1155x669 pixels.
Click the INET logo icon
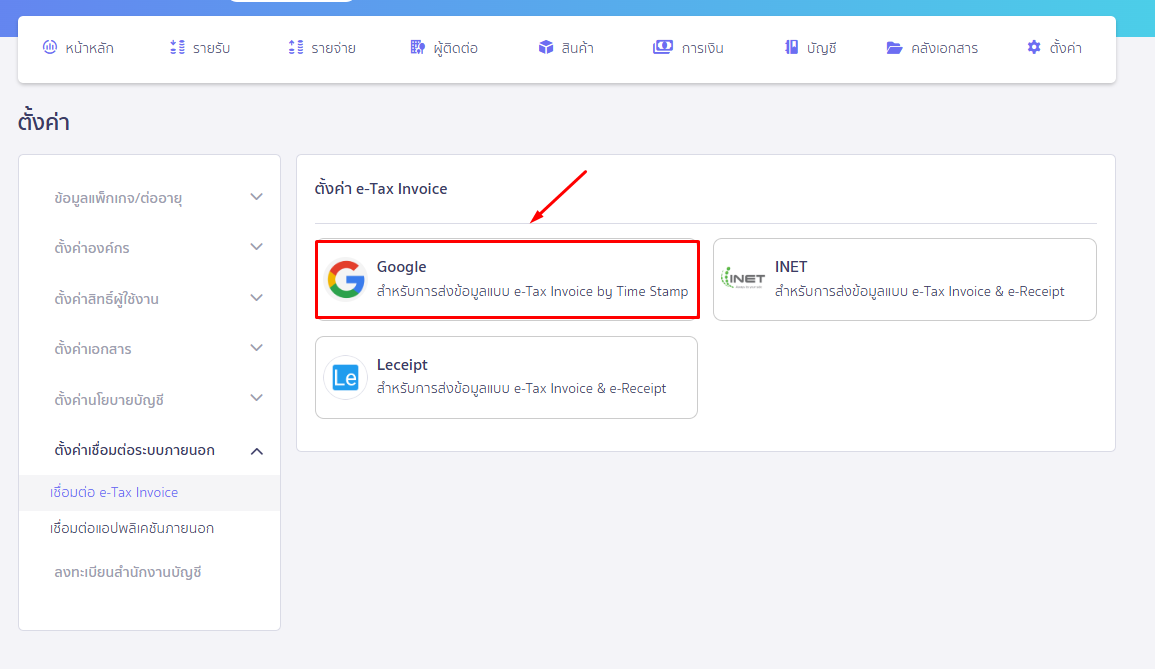coord(743,279)
